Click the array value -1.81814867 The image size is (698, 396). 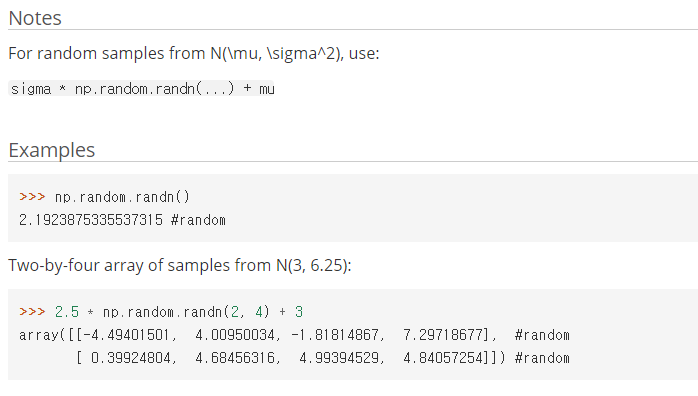(x=335, y=335)
